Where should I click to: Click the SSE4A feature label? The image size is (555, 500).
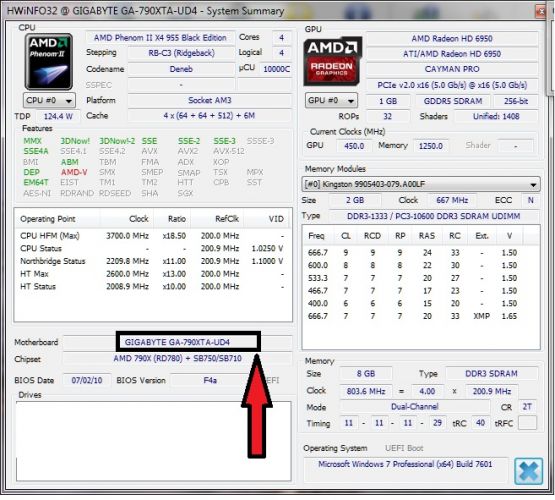pos(36,151)
